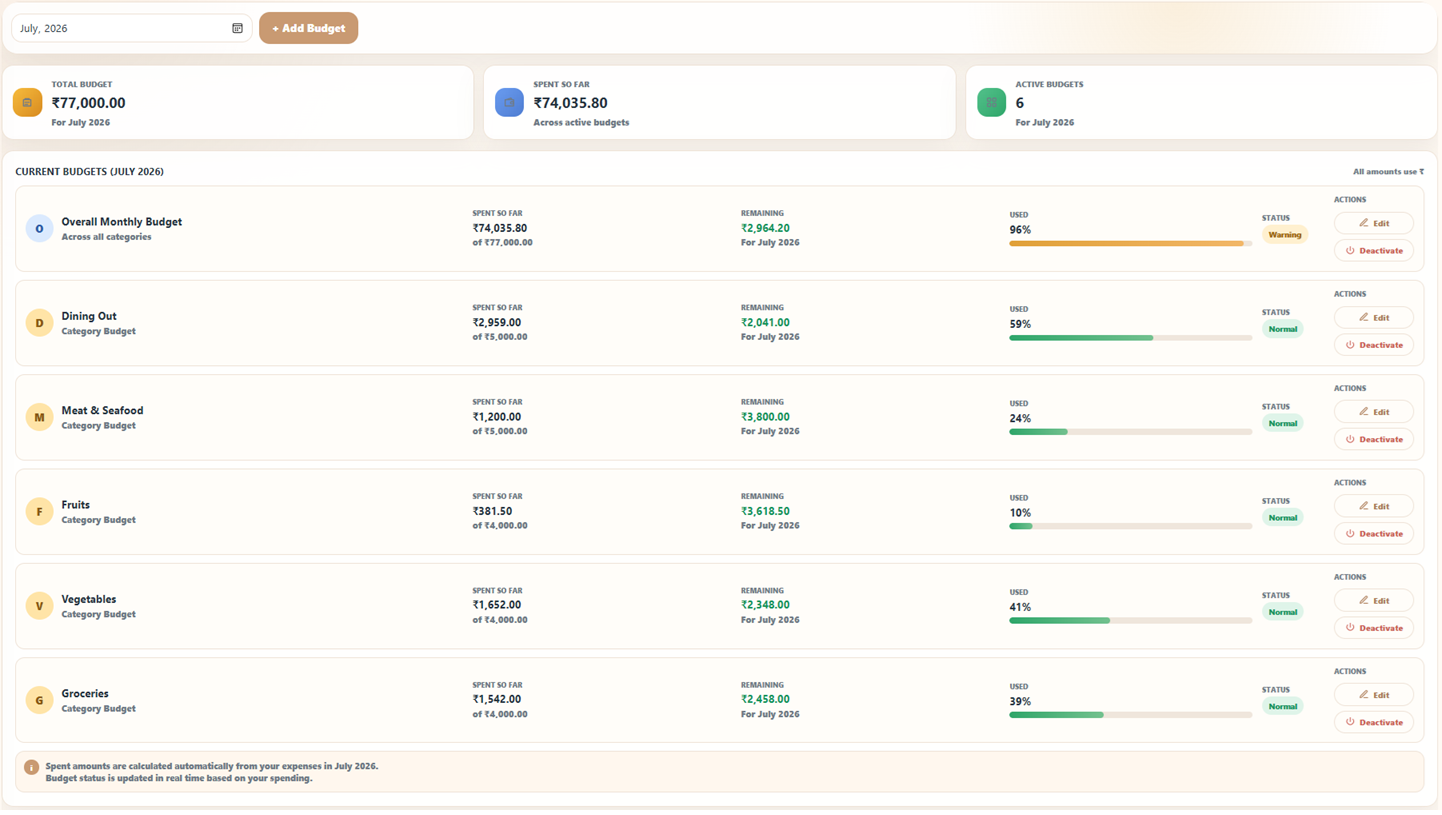Click the Vegetables 41% progress bar

click(1130, 620)
